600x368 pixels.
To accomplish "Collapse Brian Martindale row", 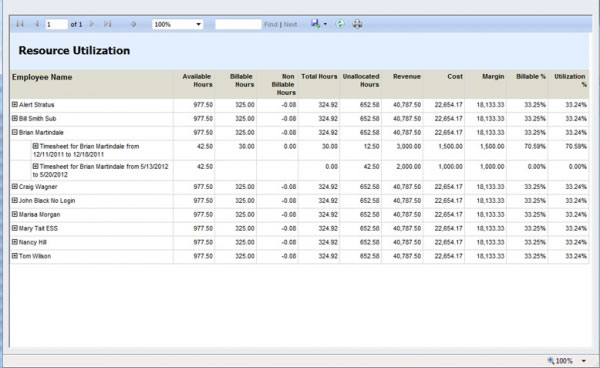I will coord(15,132).
